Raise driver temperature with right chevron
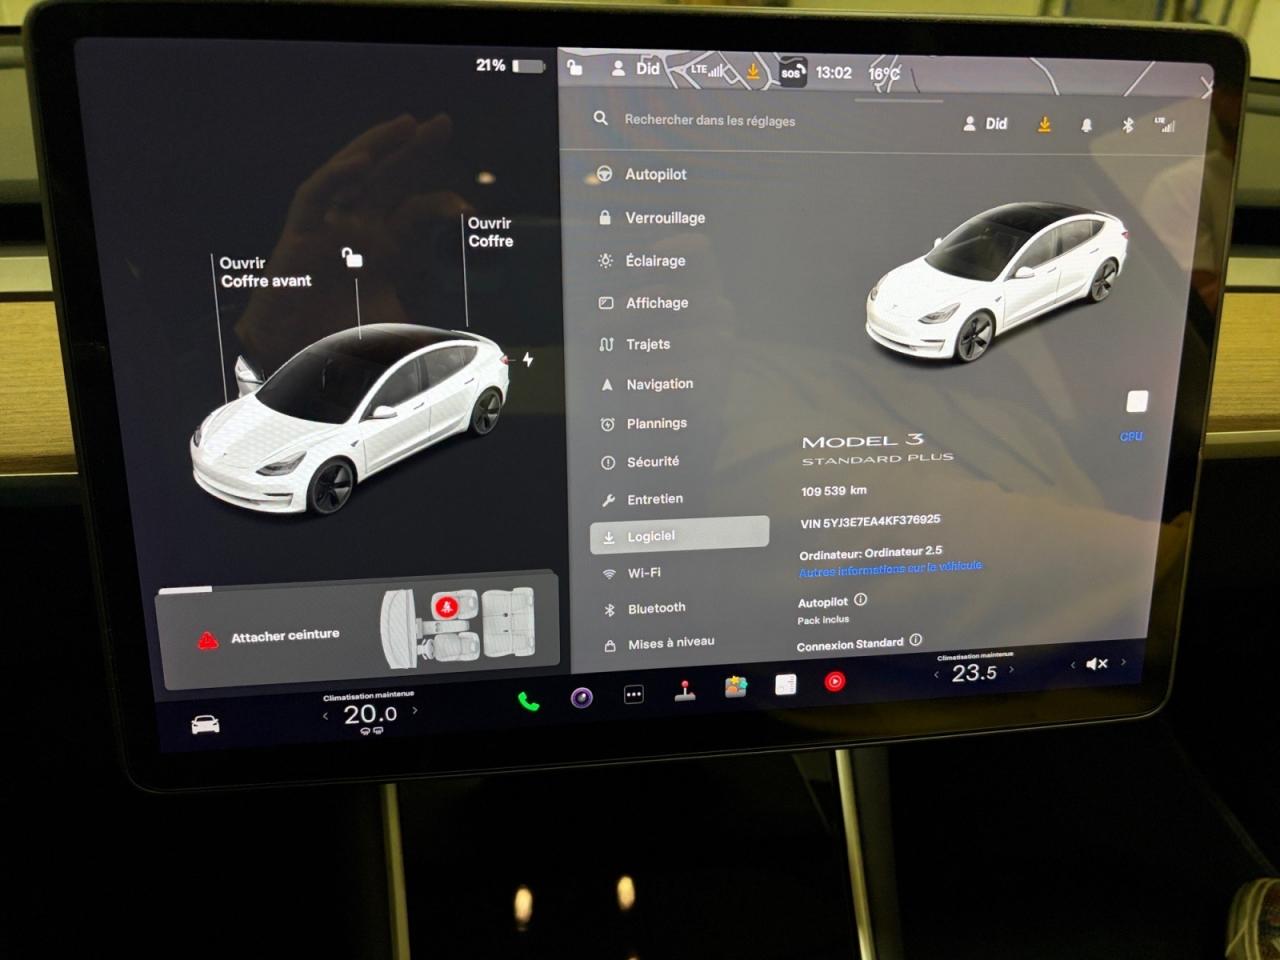 [x=415, y=711]
